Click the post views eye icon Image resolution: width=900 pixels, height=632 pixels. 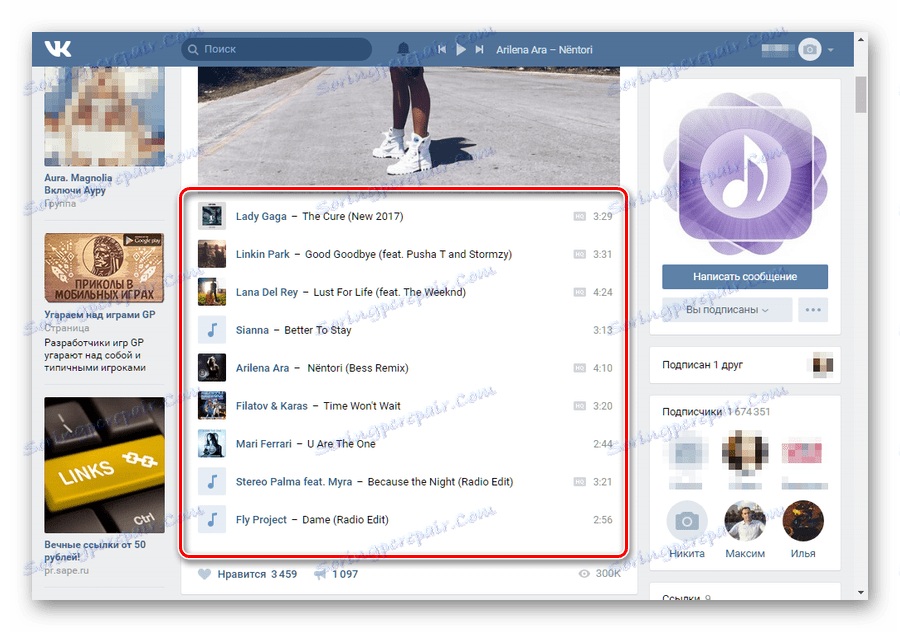(584, 573)
